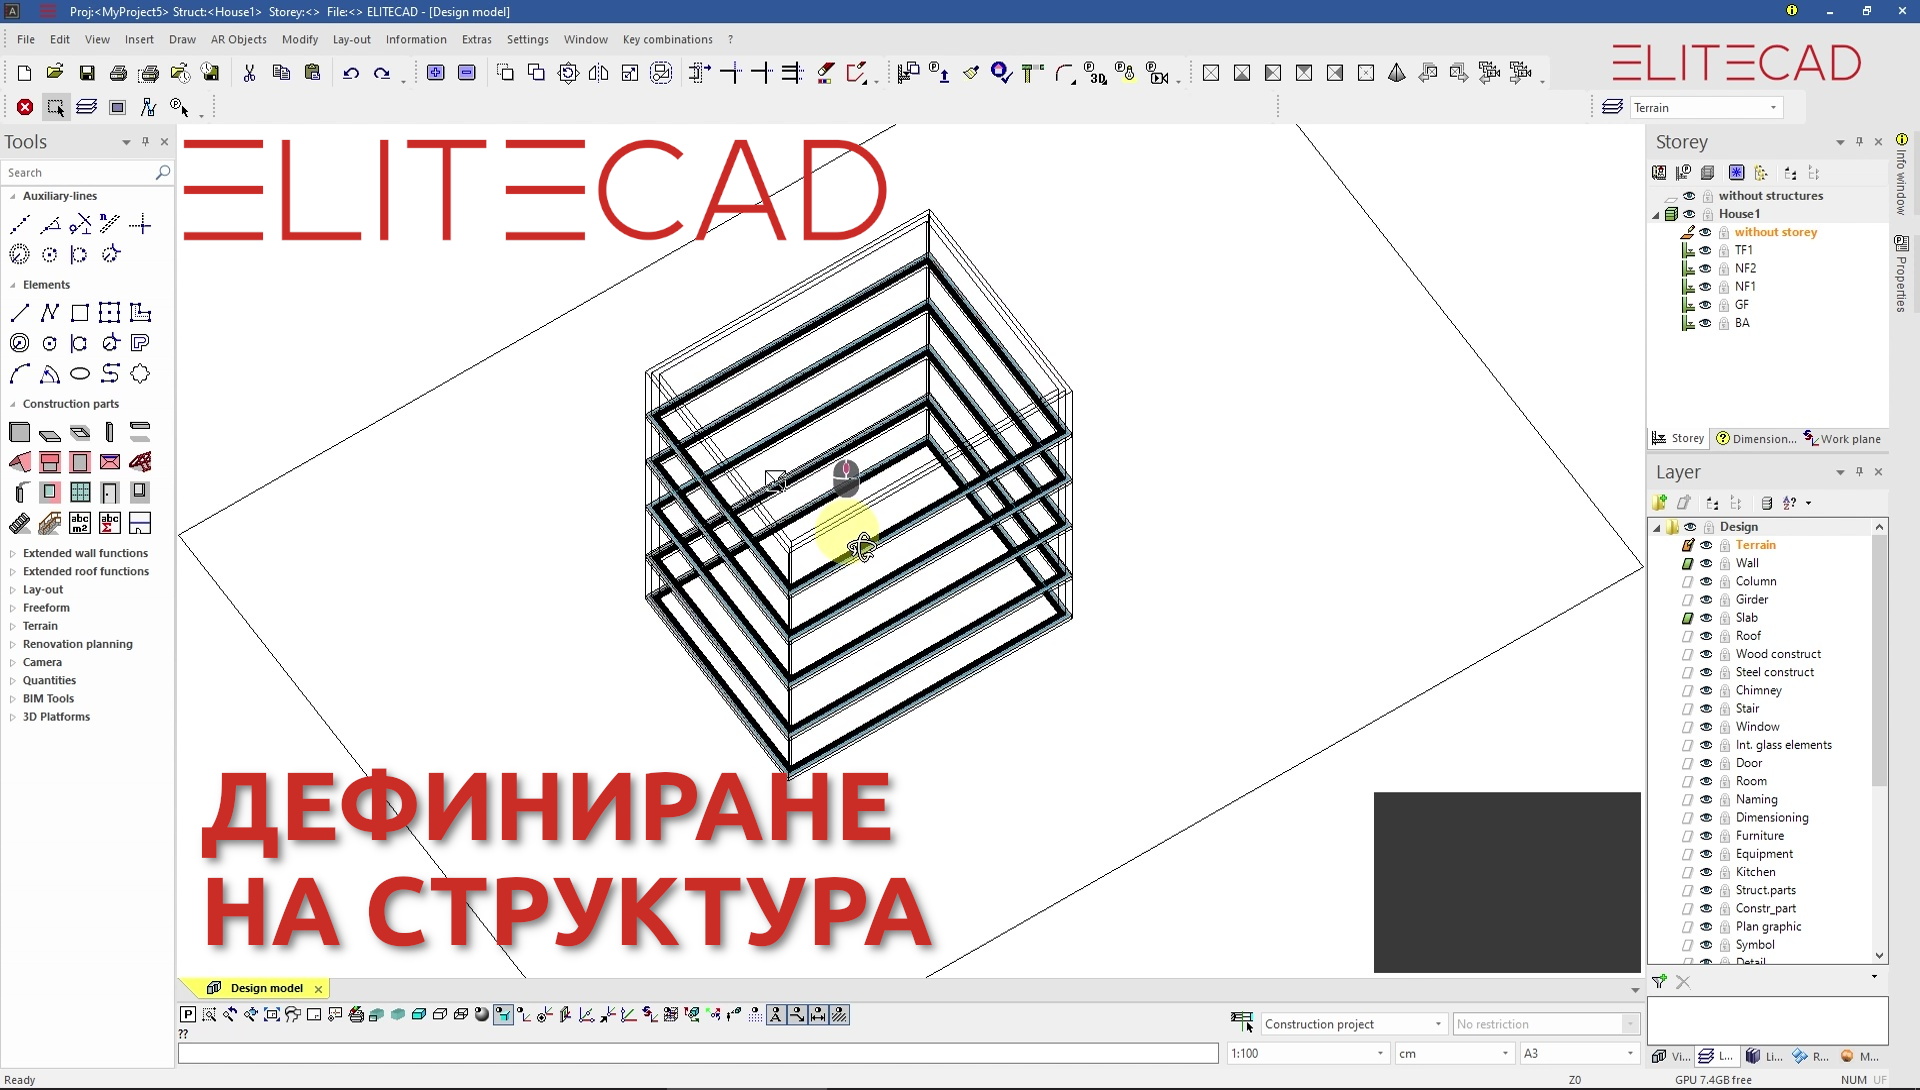Click the New file icon
Screen dimensions: 1920x1090
24,73
